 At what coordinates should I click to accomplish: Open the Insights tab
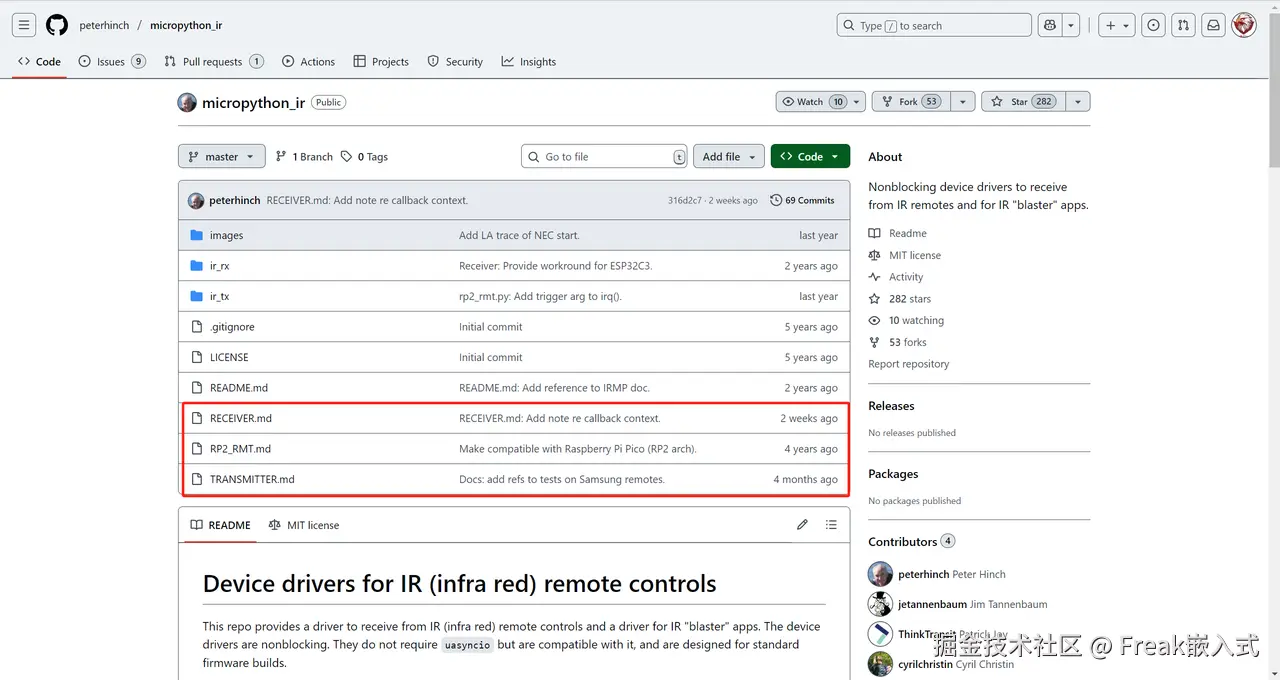529,62
